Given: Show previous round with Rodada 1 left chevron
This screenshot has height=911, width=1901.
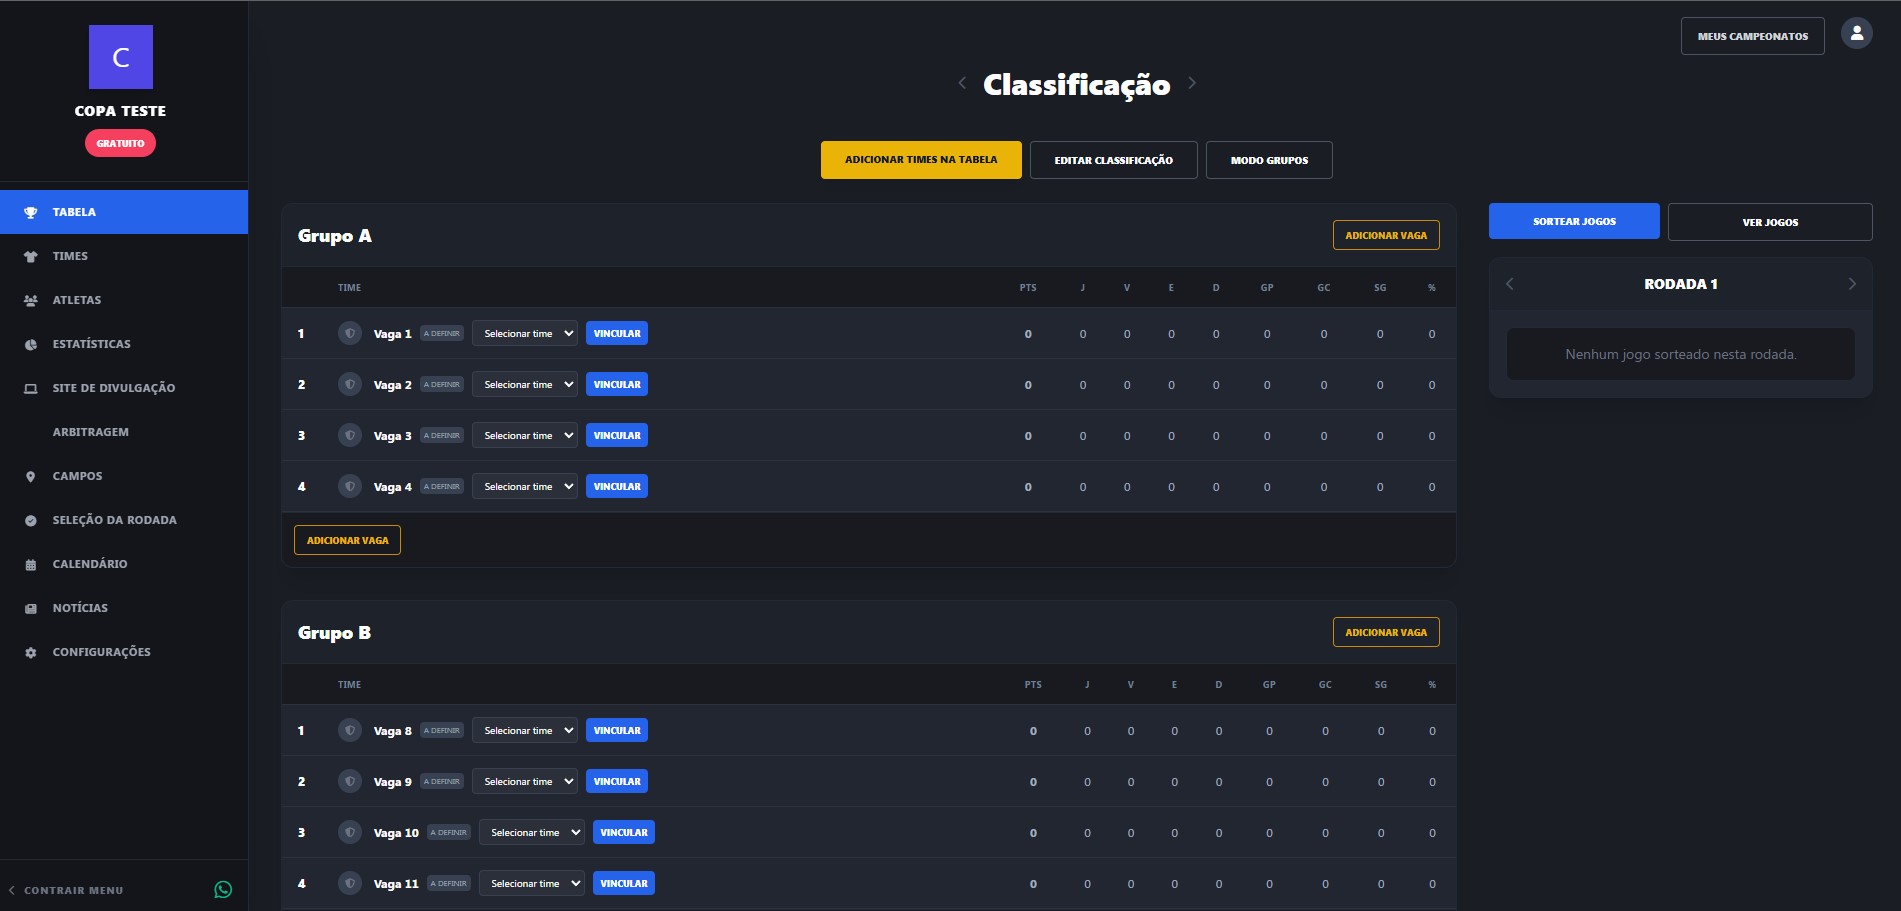Looking at the screenshot, I should click(x=1510, y=284).
